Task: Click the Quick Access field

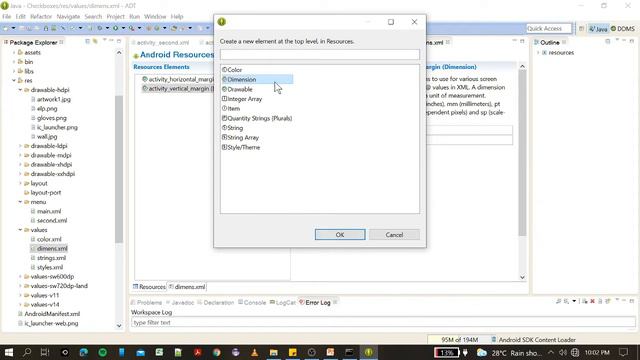Action: tap(549, 29)
